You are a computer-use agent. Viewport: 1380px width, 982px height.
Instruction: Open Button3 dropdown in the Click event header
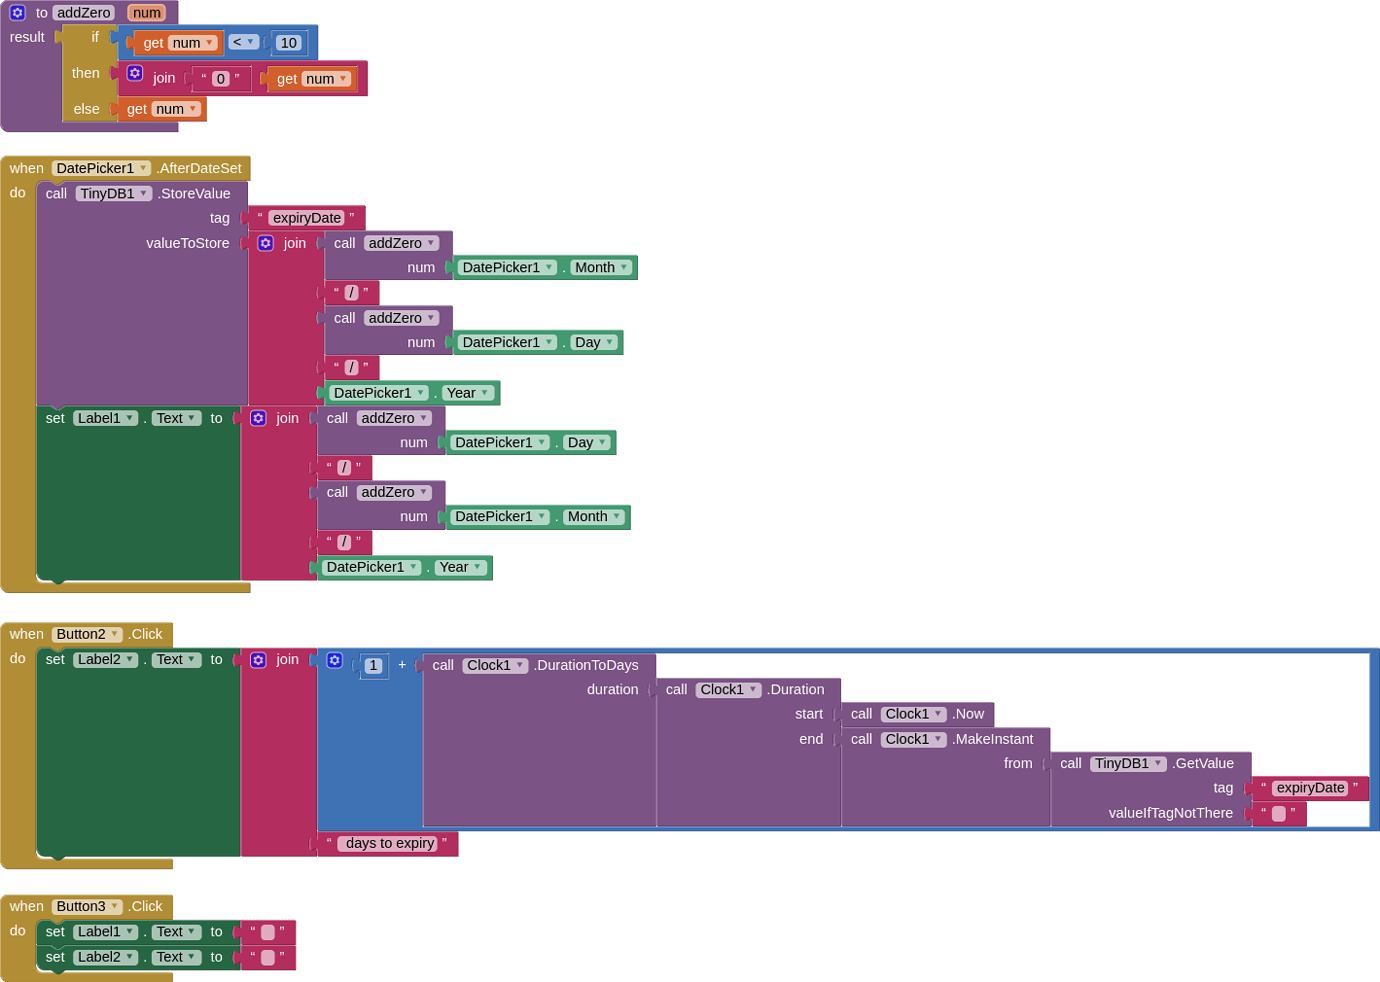pyautogui.click(x=88, y=907)
